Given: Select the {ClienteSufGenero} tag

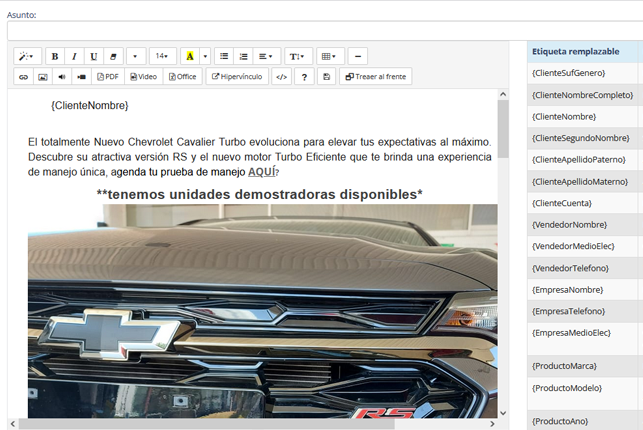Looking at the screenshot, I should tap(568, 73).
